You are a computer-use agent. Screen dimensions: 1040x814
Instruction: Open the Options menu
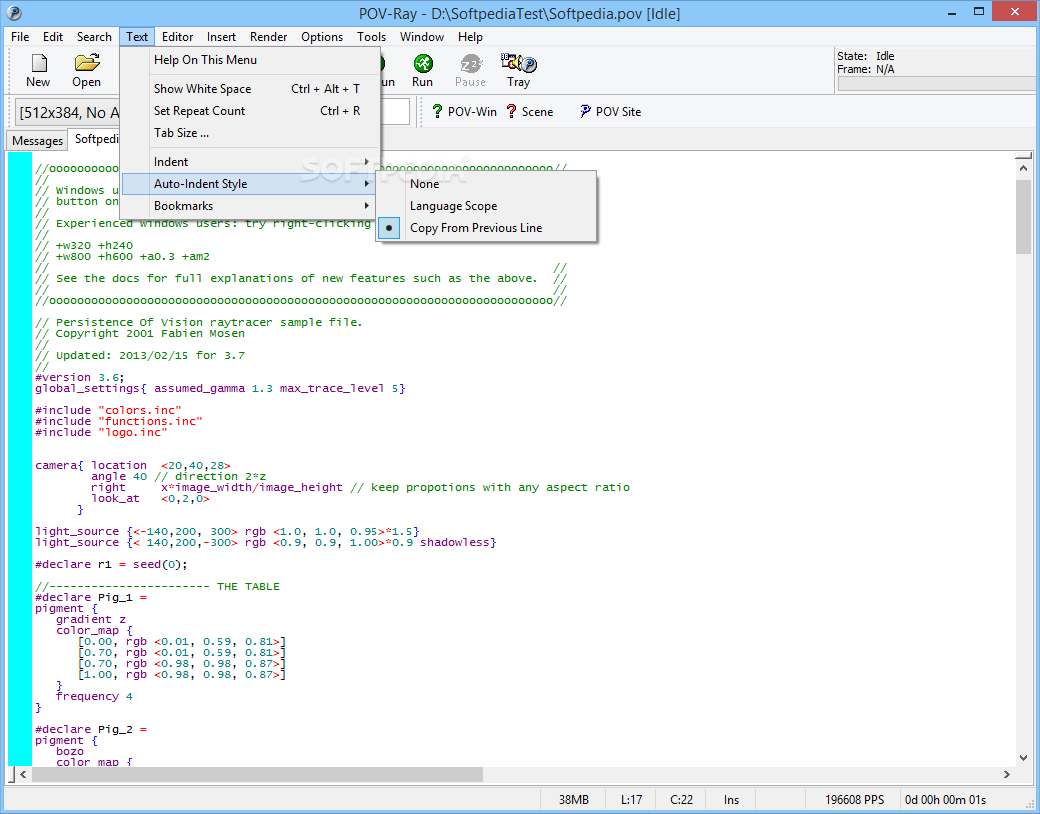click(322, 36)
